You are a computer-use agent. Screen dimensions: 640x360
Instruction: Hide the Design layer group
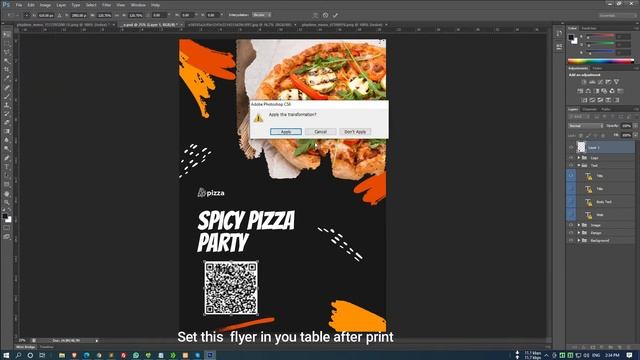(x=571, y=233)
